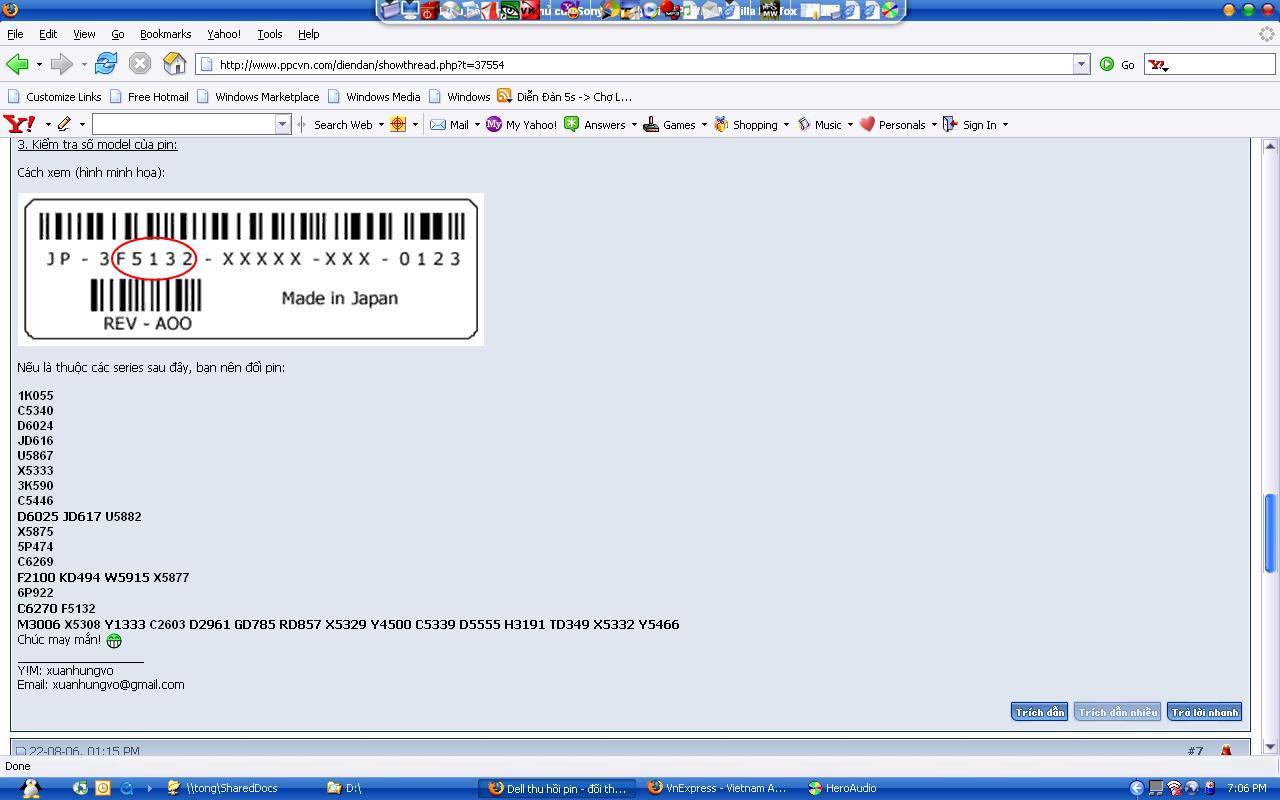Click the Reload page icon
1280x800 pixels.
click(x=106, y=64)
